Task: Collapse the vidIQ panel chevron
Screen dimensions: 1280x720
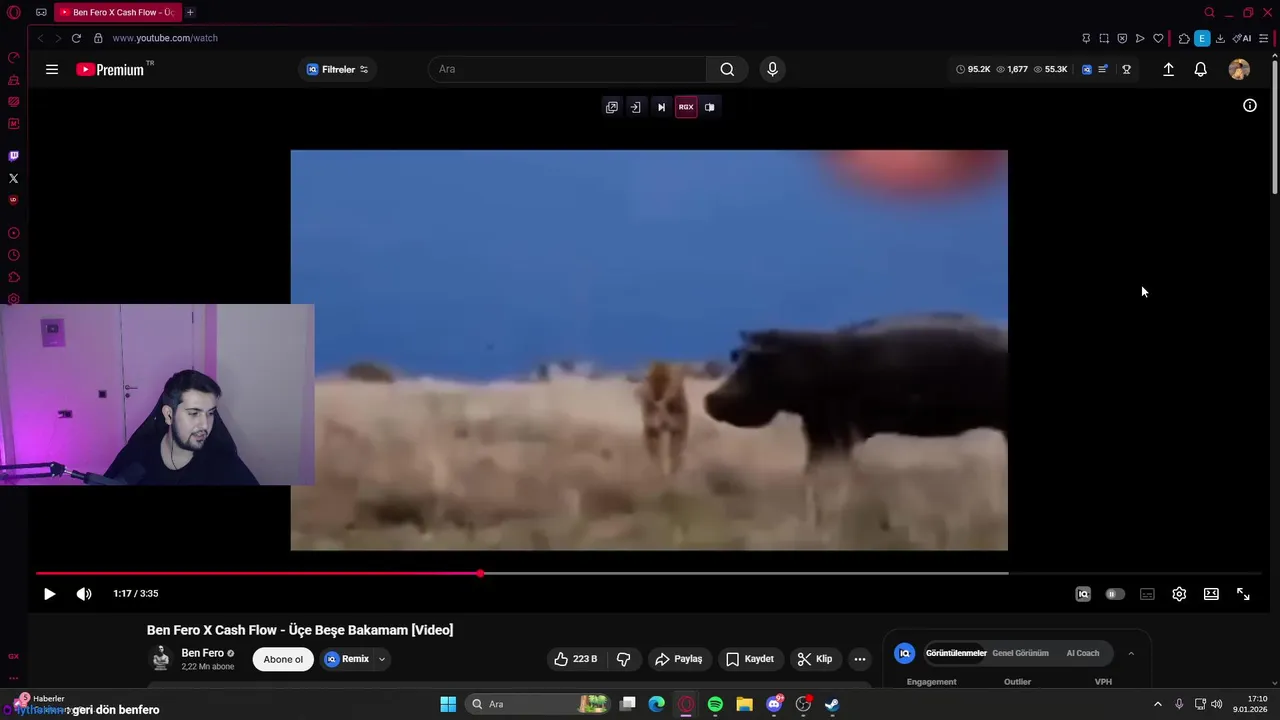Action: 1131,653
